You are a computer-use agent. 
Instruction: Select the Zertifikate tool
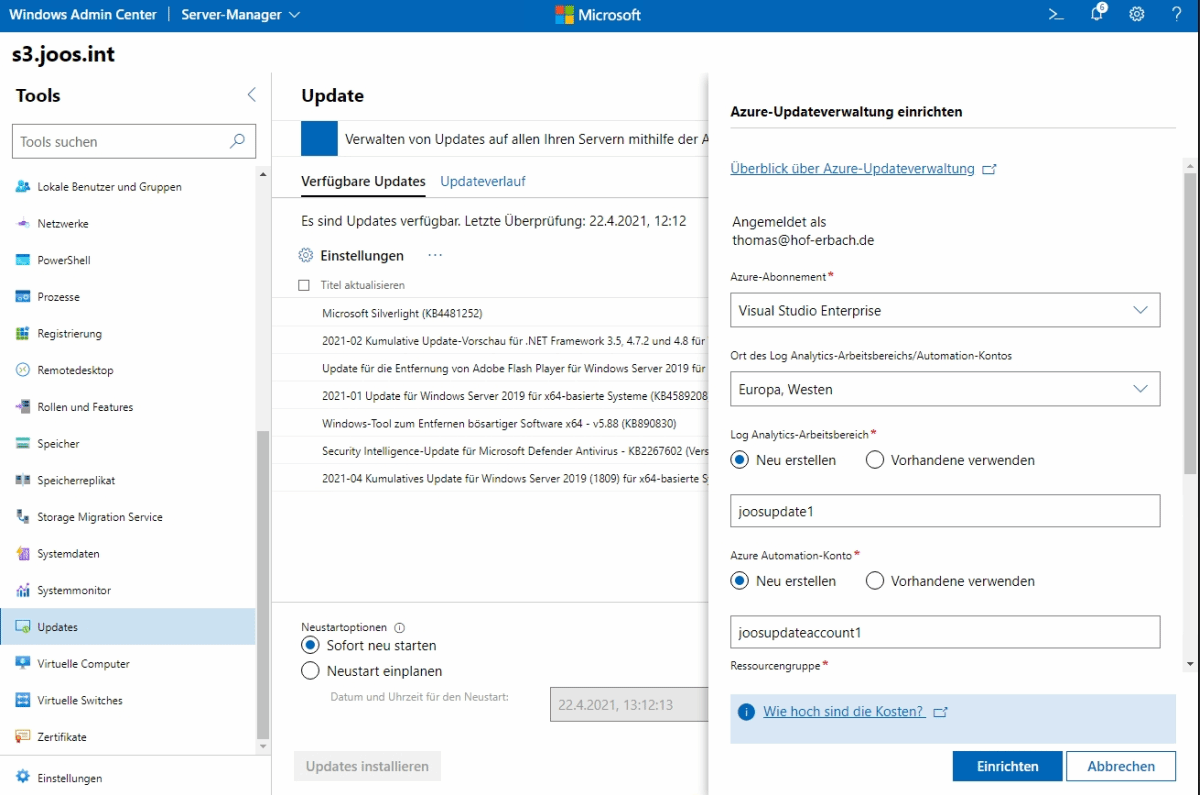coord(73,737)
